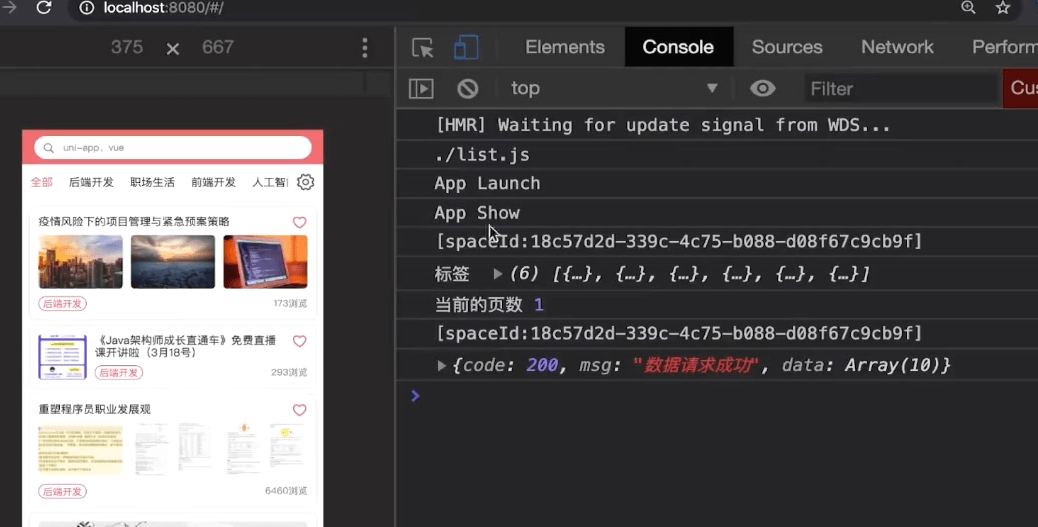Click the 293浏览 view count
Screen dimensions: 1038x527
[289, 372]
